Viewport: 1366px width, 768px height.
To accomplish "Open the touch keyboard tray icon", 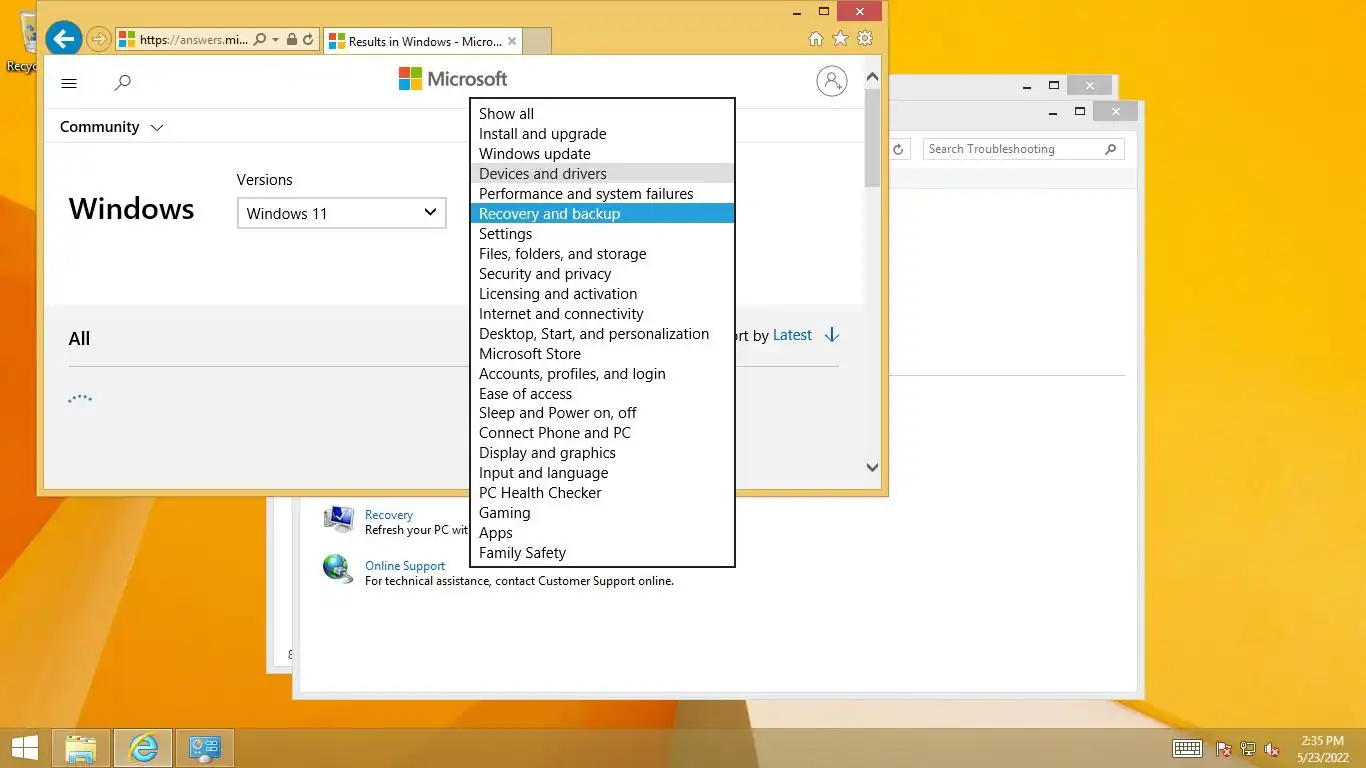I will pos(1187,748).
